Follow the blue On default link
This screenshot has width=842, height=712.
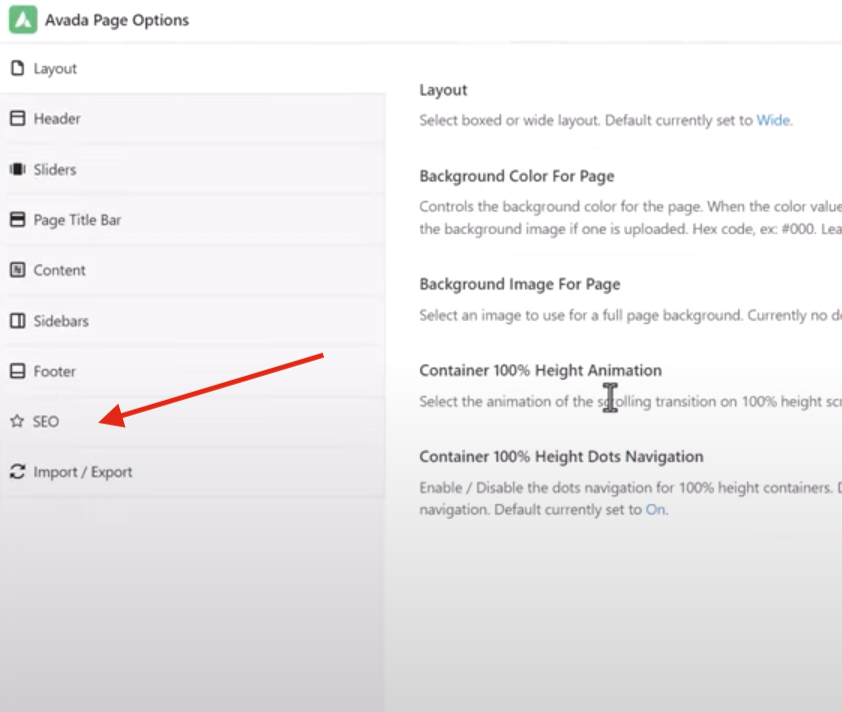[655, 509]
